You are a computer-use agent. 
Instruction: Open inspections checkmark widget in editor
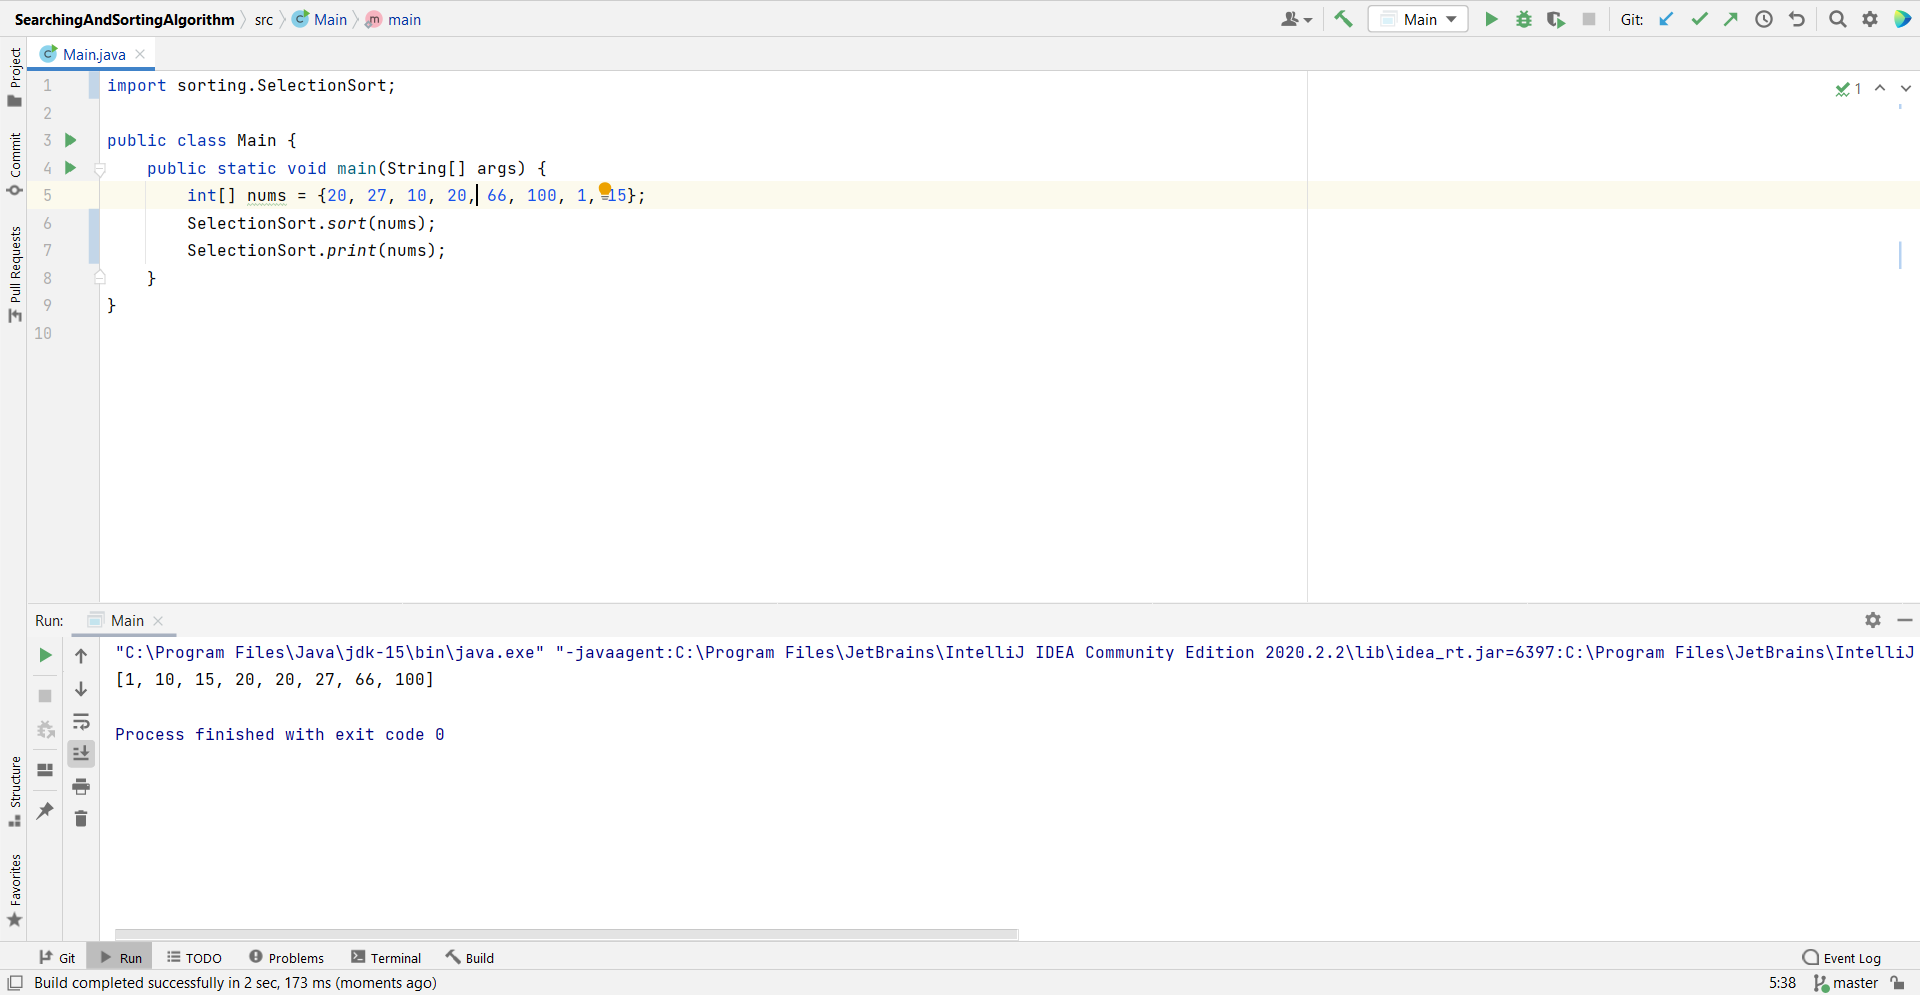pyautogui.click(x=1848, y=88)
